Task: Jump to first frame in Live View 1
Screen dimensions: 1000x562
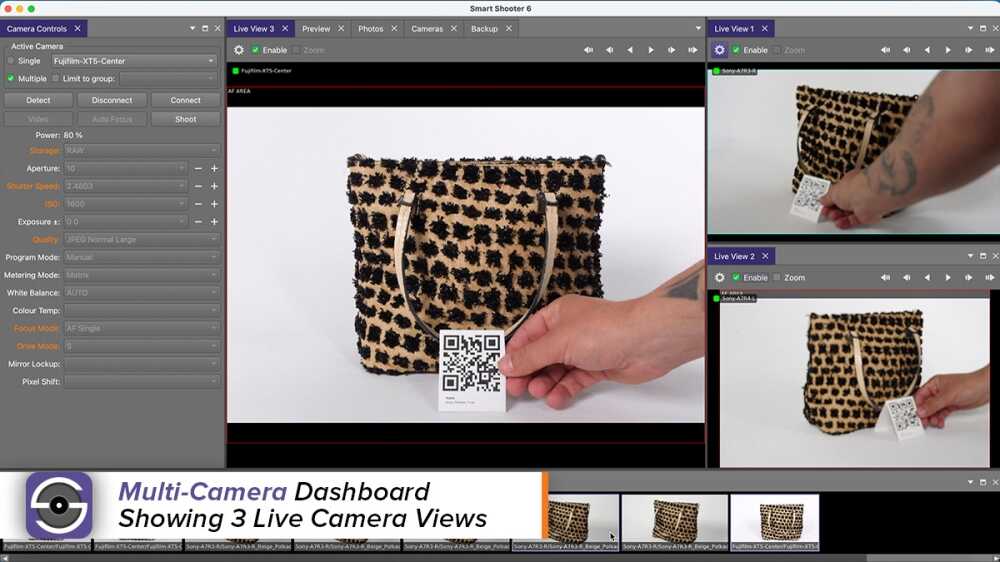Action: pos(885,50)
